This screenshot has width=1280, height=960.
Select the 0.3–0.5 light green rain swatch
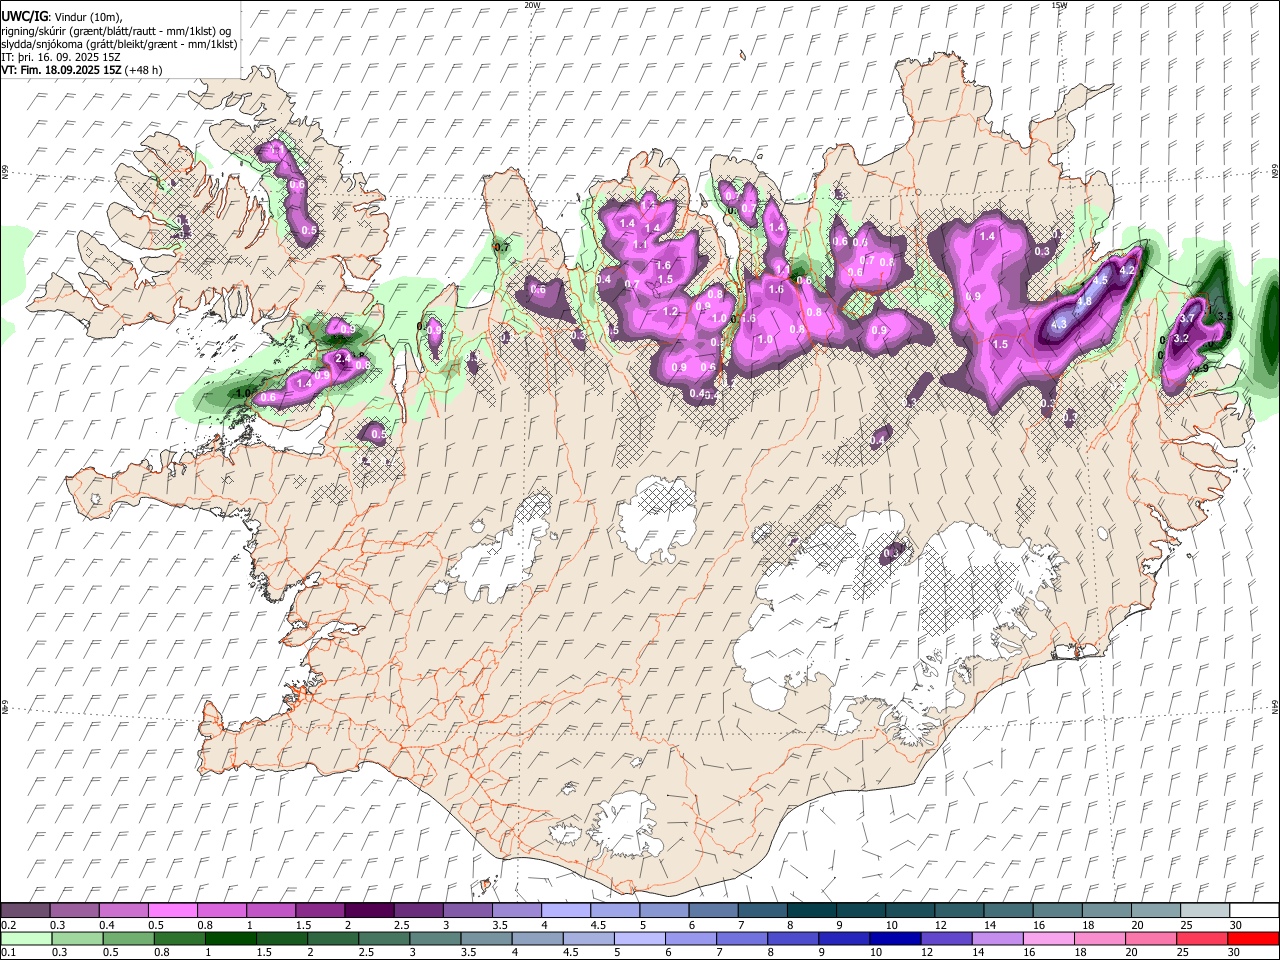[x=79, y=939]
